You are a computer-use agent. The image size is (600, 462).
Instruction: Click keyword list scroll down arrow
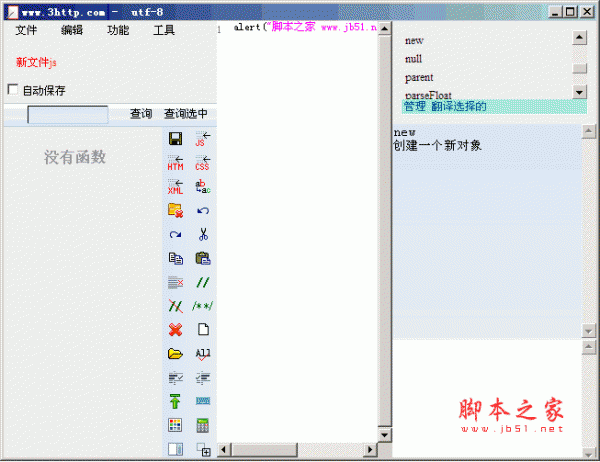[579, 92]
